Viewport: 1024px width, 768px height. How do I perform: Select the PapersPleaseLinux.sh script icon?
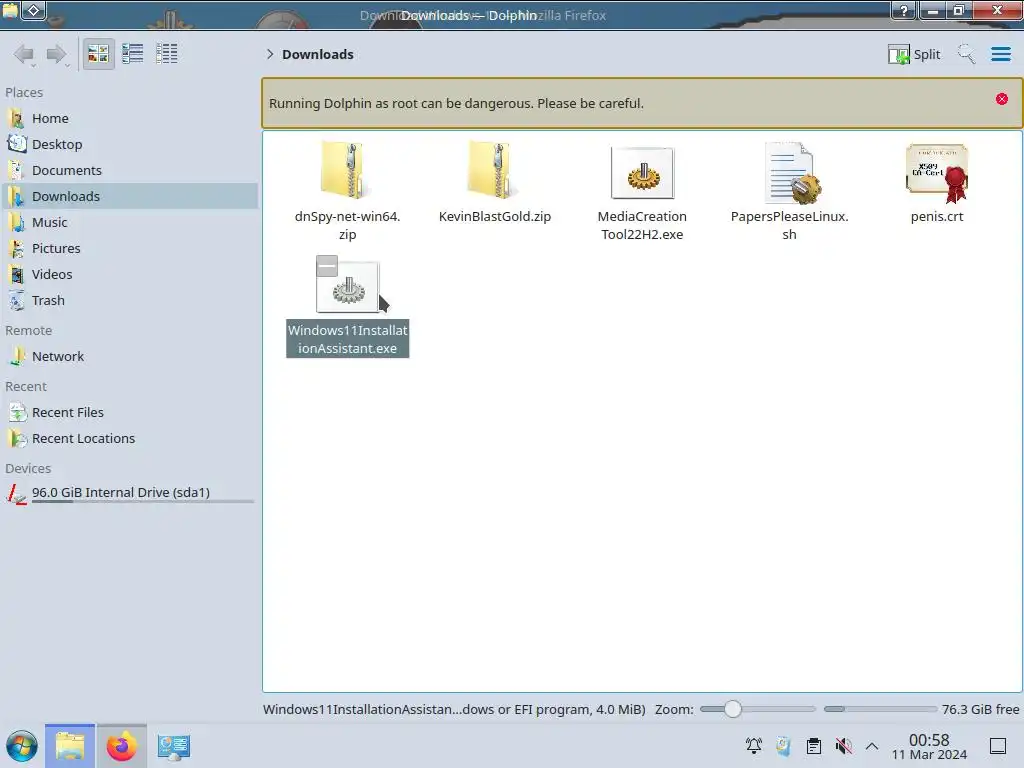pos(792,173)
